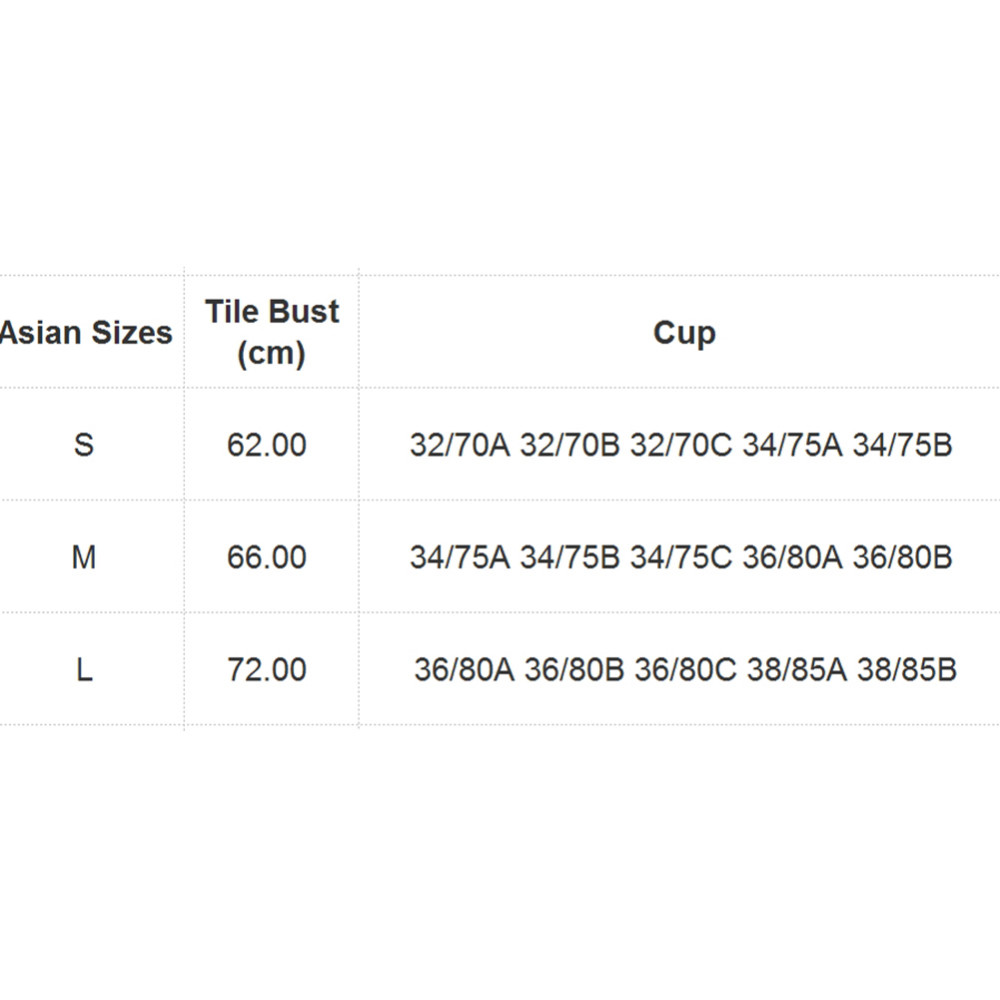Click 34/75A in the S row
1000x1000 pixels.
click(x=793, y=445)
